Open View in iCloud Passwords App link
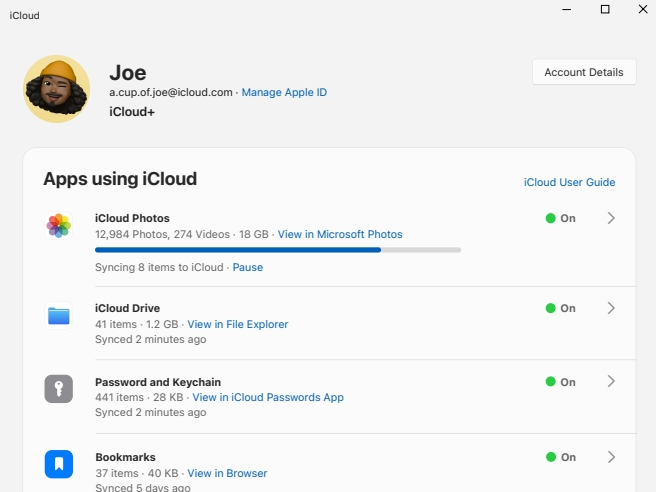Screen dimensions: 656x492 [x=268, y=397]
